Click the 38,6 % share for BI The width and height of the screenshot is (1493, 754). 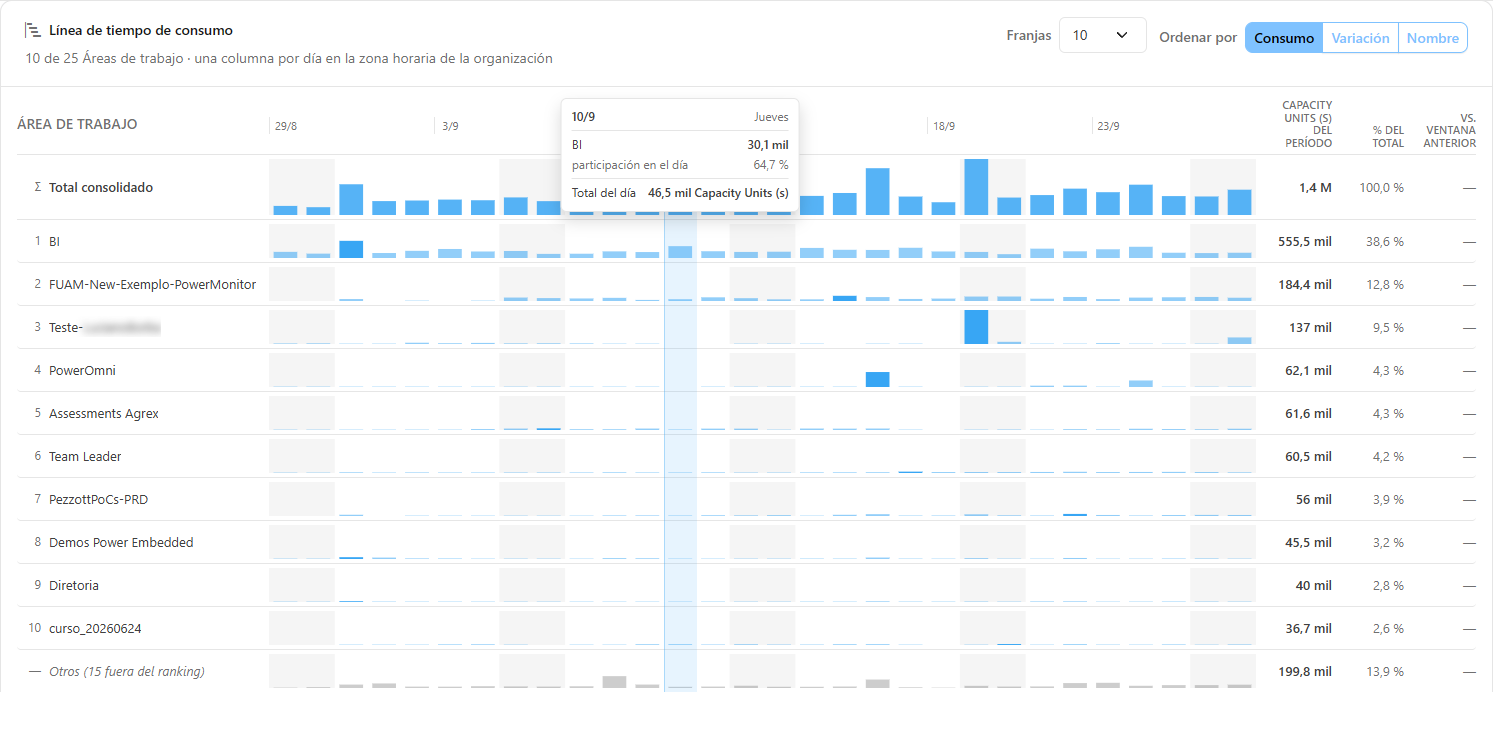(x=1385, y=242)
